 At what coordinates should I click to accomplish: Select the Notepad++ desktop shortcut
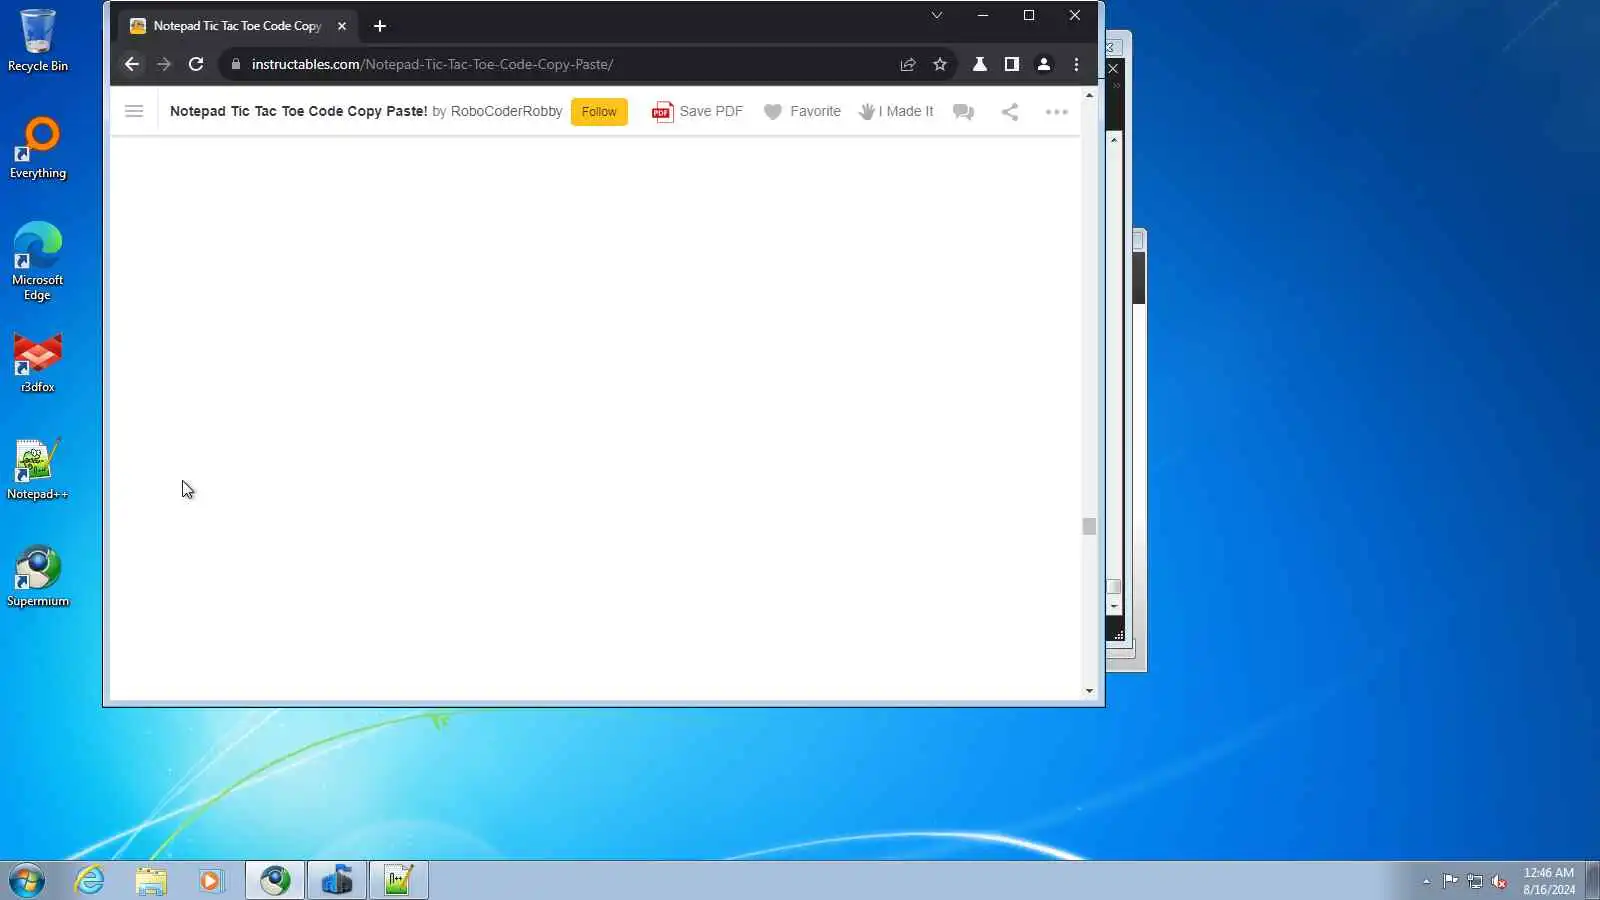click(38, 468)
